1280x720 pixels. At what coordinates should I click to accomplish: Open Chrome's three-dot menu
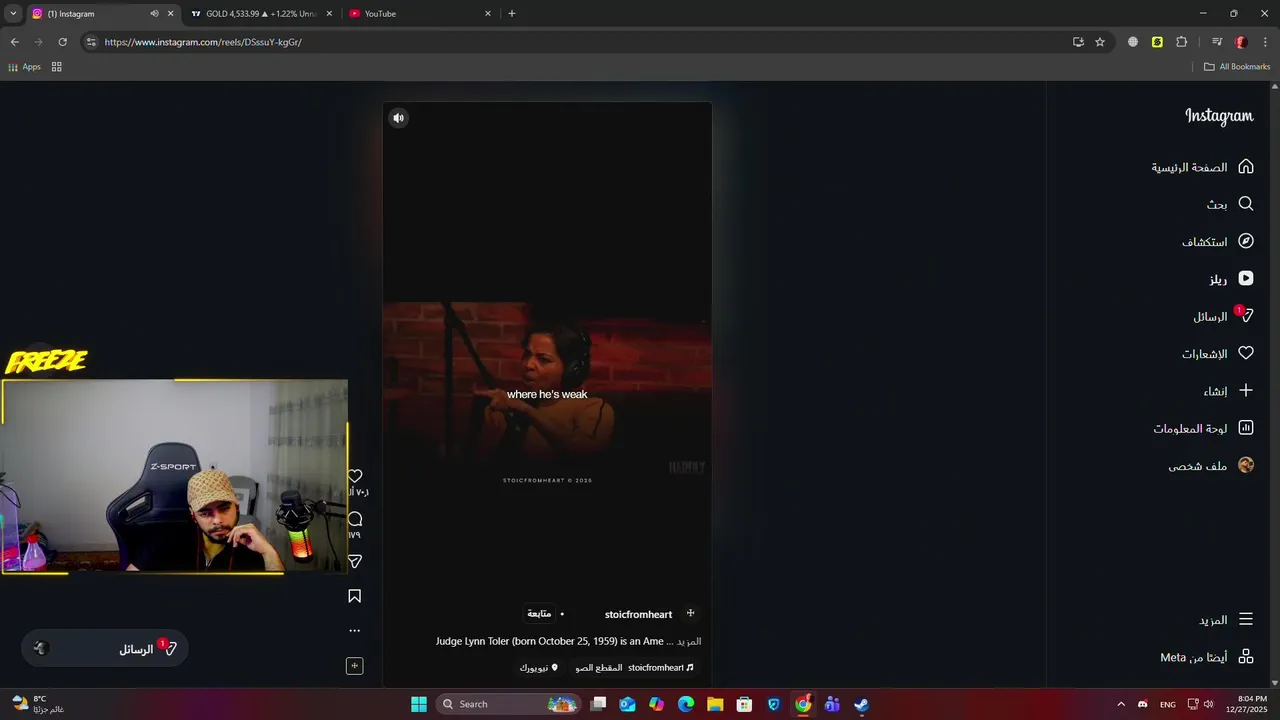1266,42
